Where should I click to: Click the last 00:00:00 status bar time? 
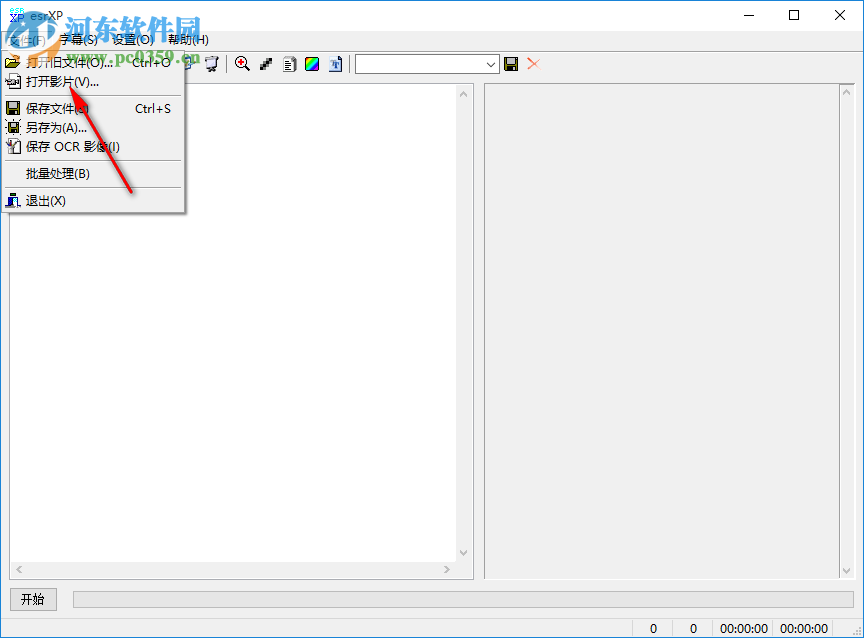coord(803,629)
